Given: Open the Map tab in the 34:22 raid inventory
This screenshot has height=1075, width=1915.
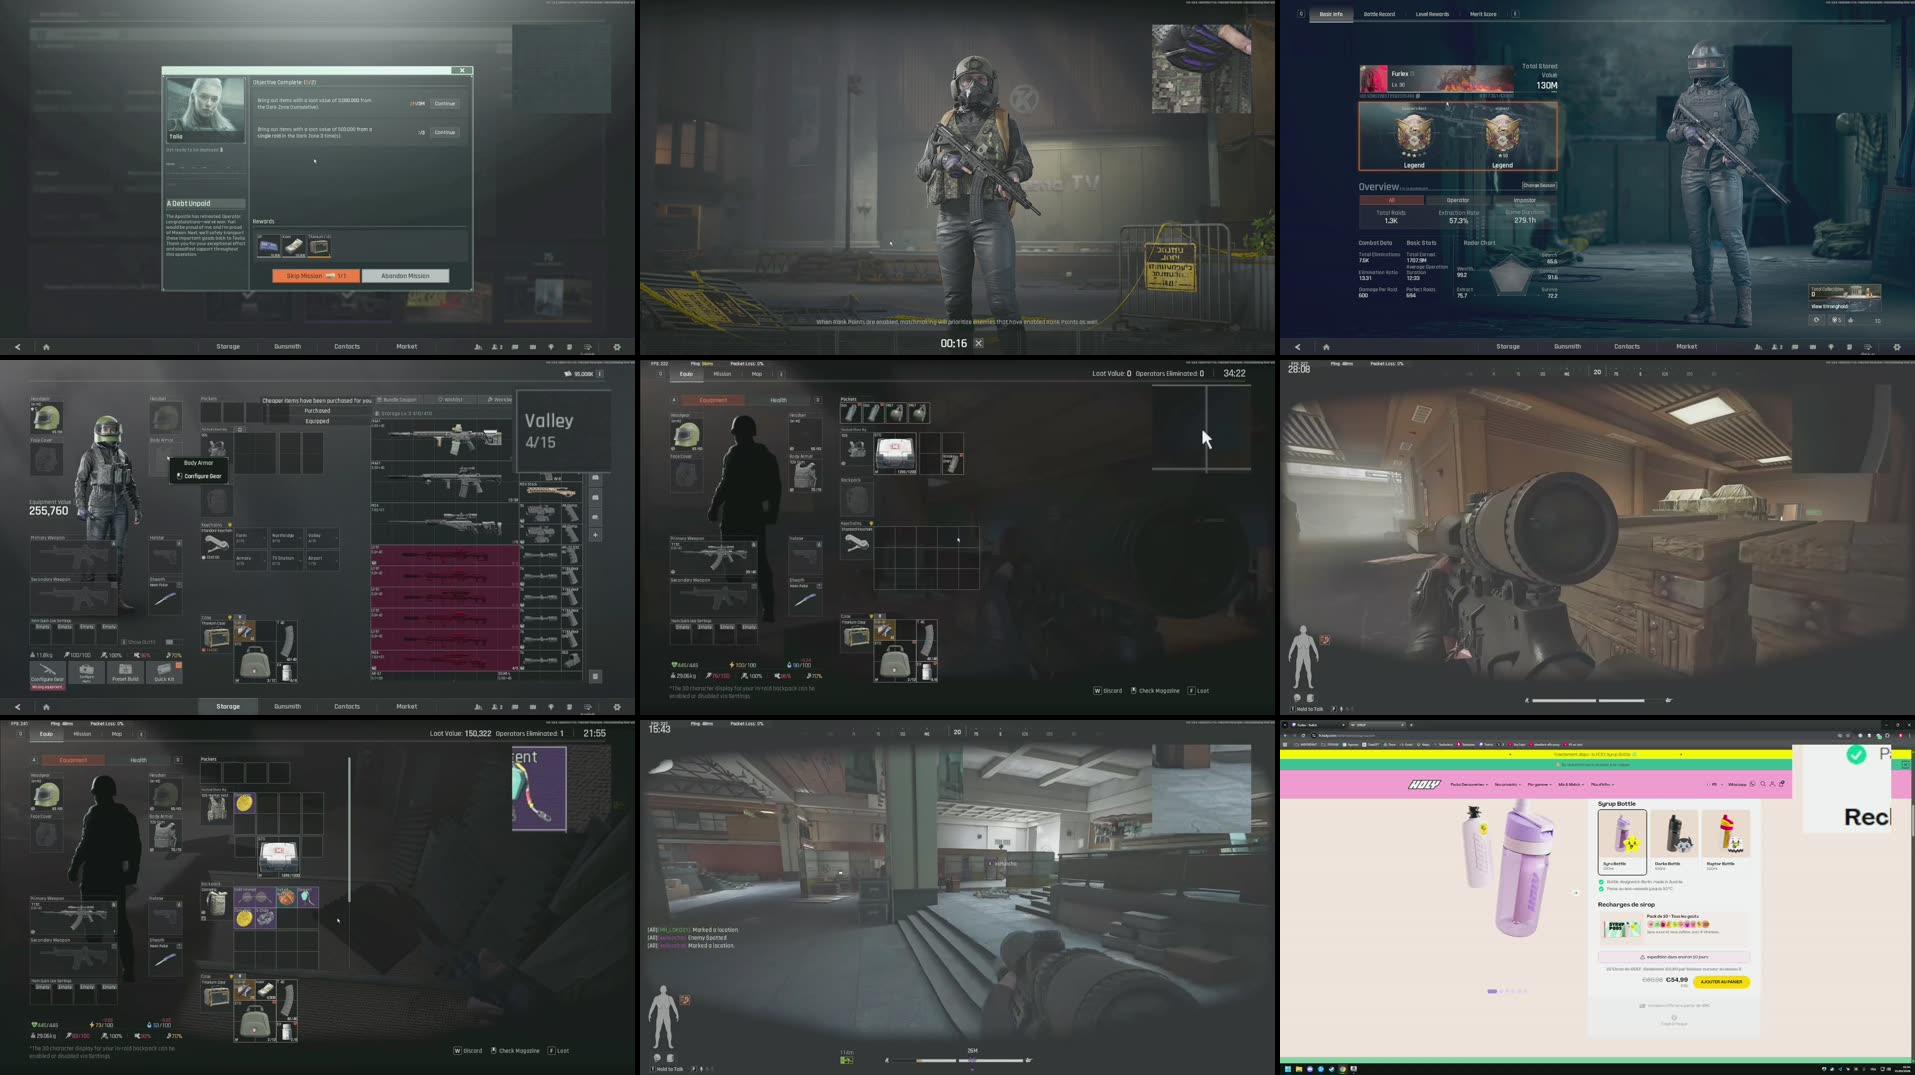Looking at the screenshot, I should pos(756,374).
